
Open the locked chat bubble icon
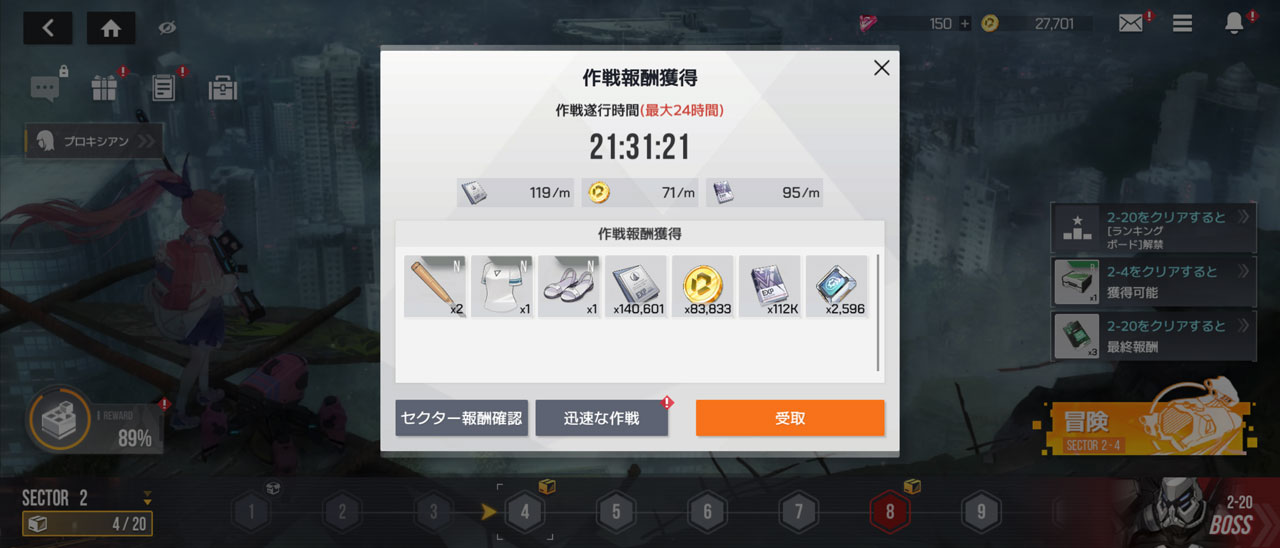click(x=46, y=88)
